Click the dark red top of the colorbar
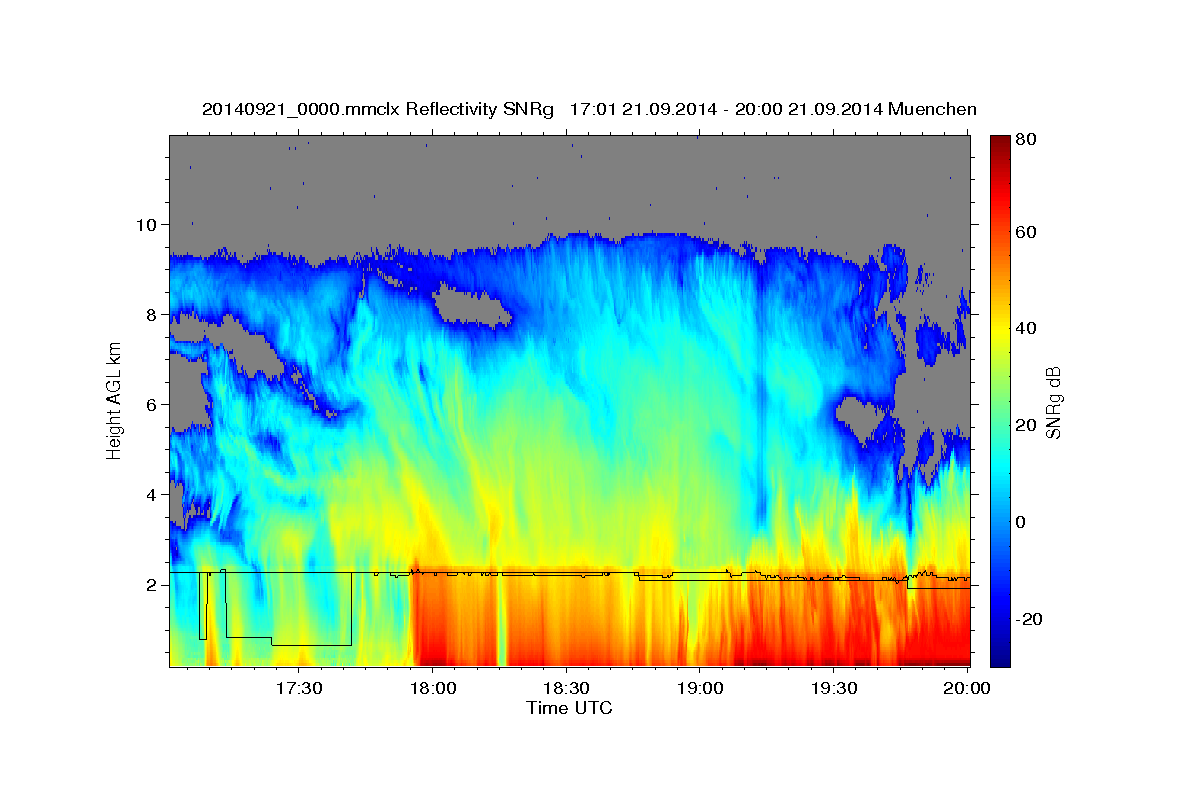Image resolution: width=1200 pixels, height=800 pixels. (999, 143)
